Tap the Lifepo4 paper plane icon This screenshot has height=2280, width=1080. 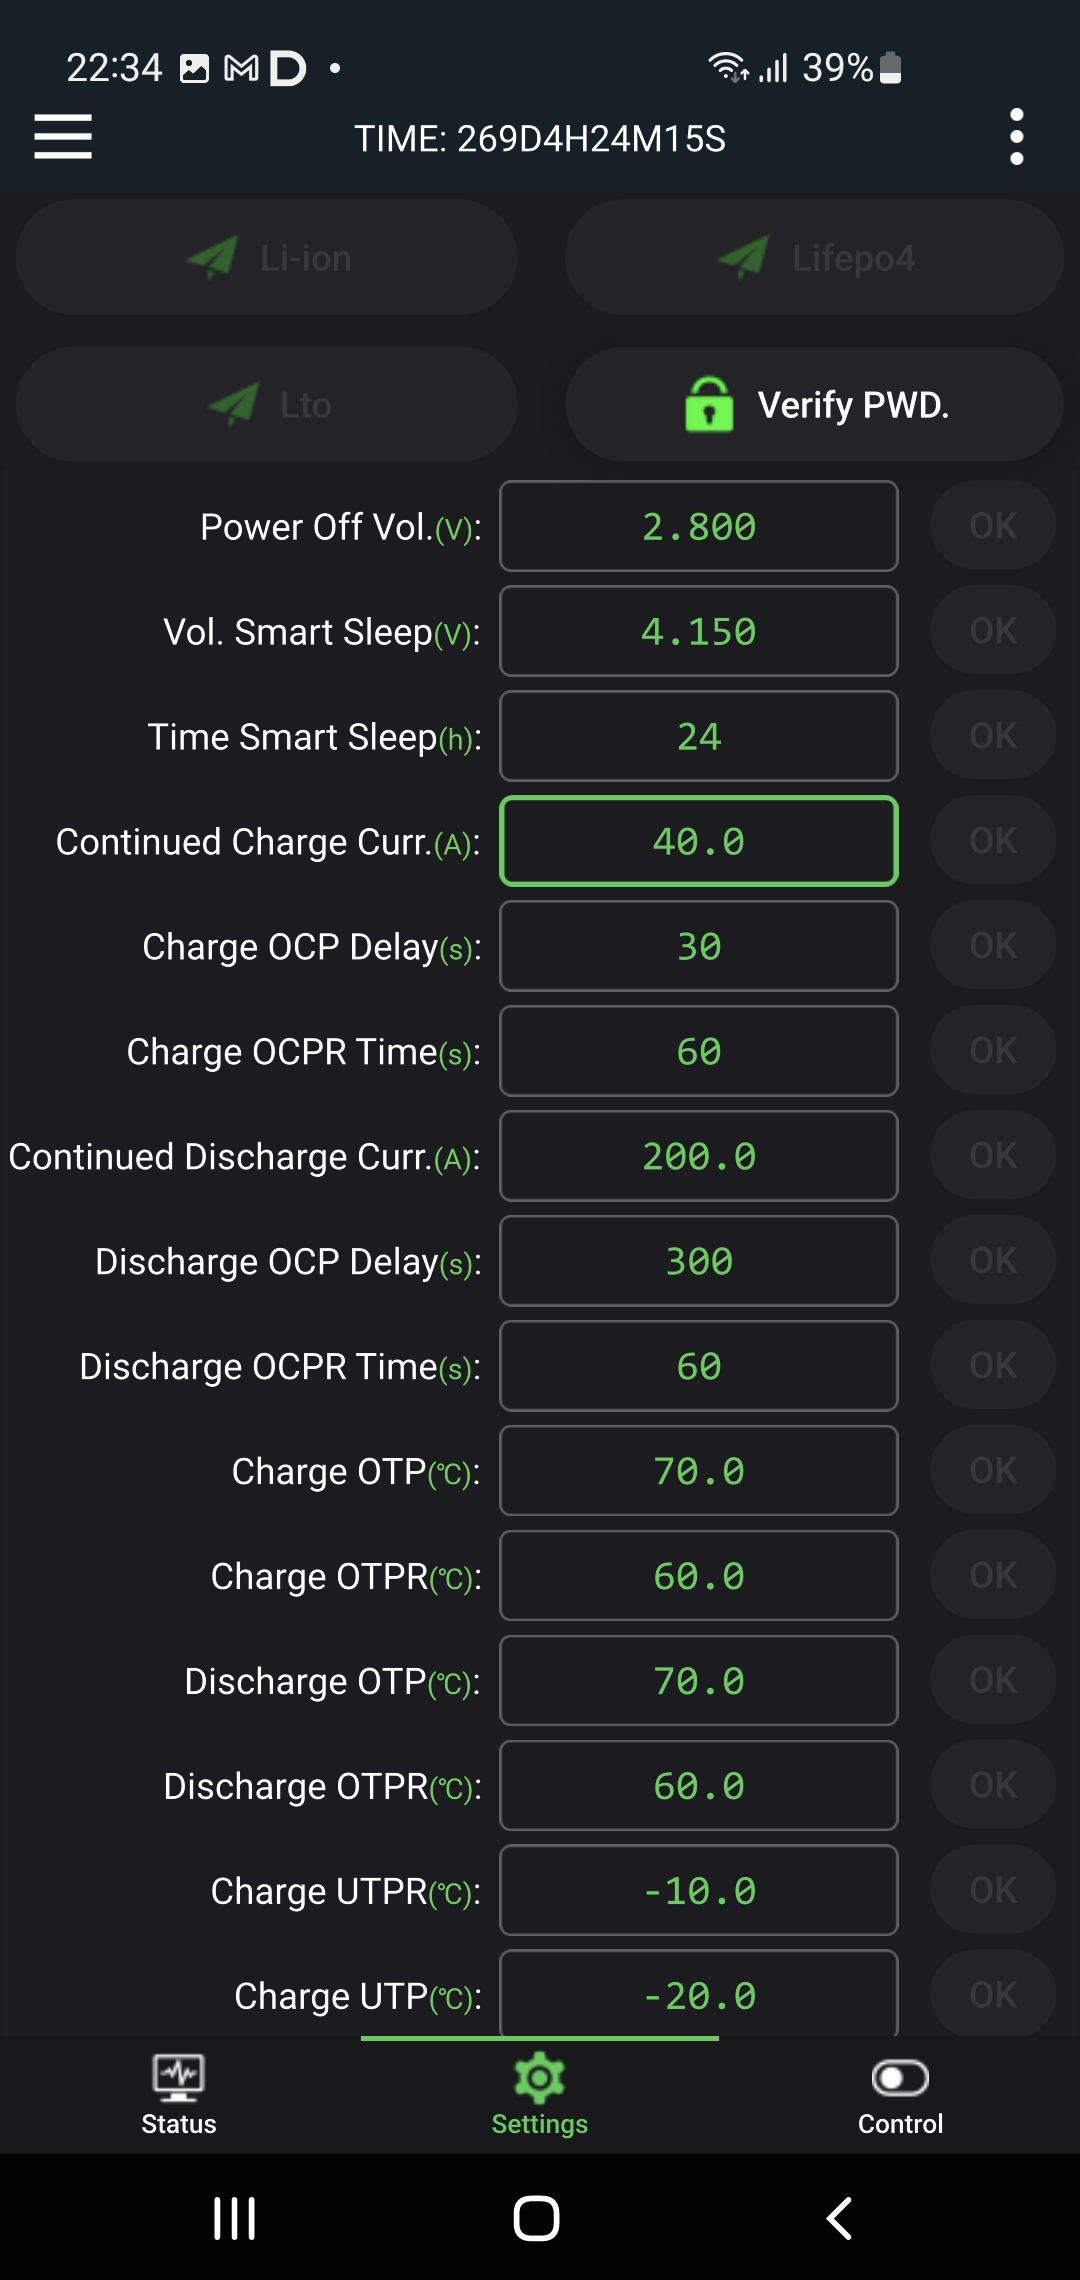[744, 258]
